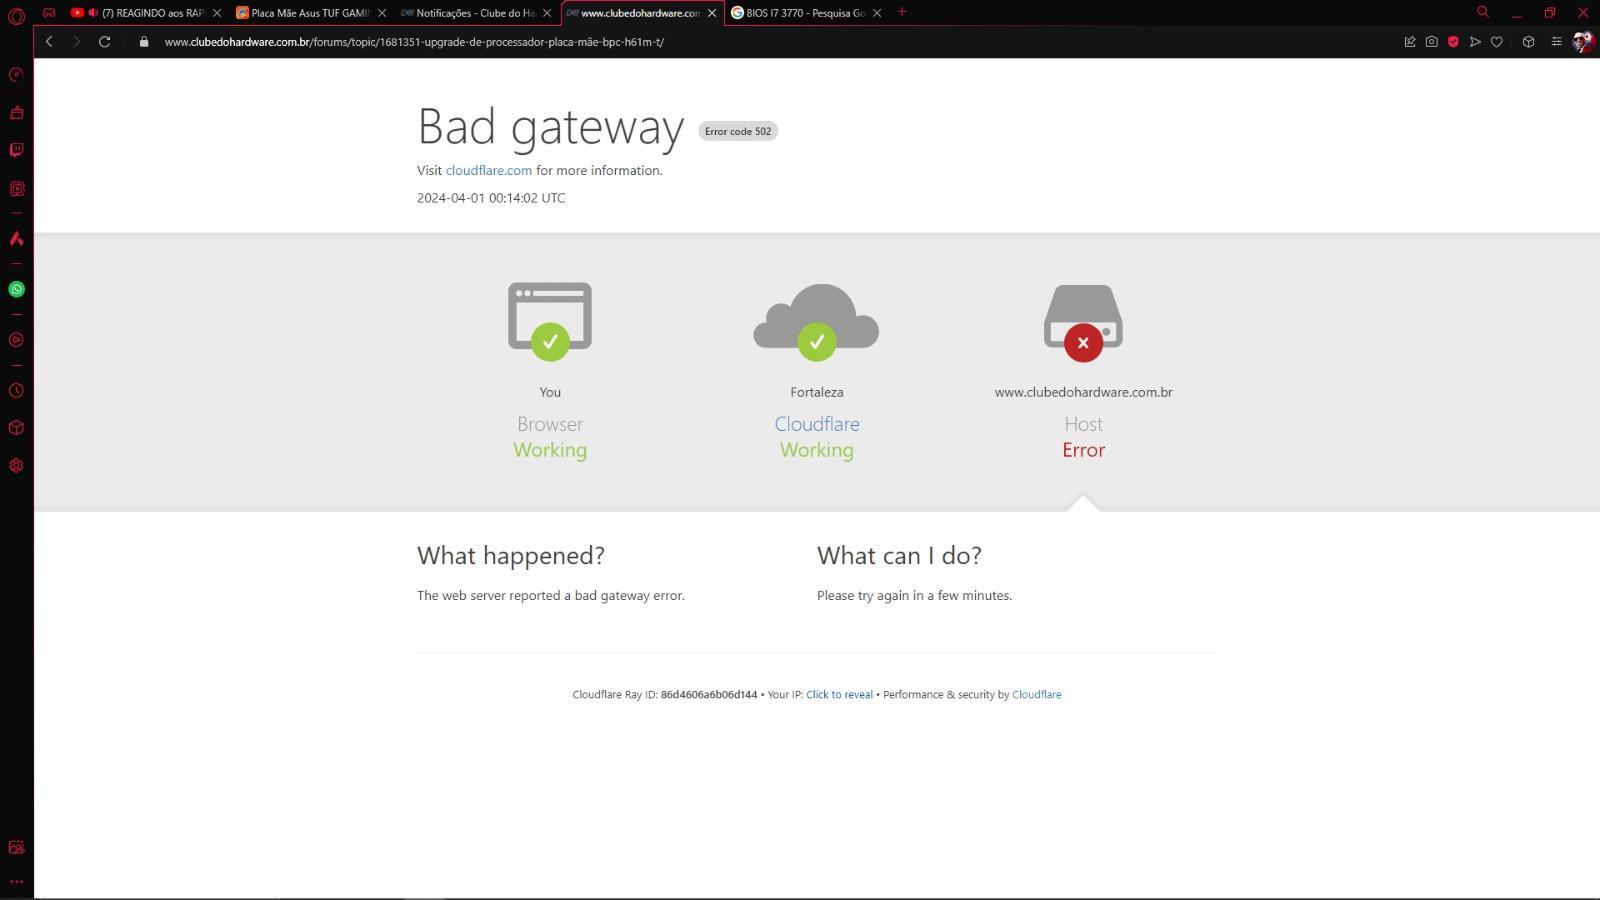Image resolution: width=1600 pixels, height=900 pixels.
Task: Click the What can I do? heading
Action: tap(899, 556)
